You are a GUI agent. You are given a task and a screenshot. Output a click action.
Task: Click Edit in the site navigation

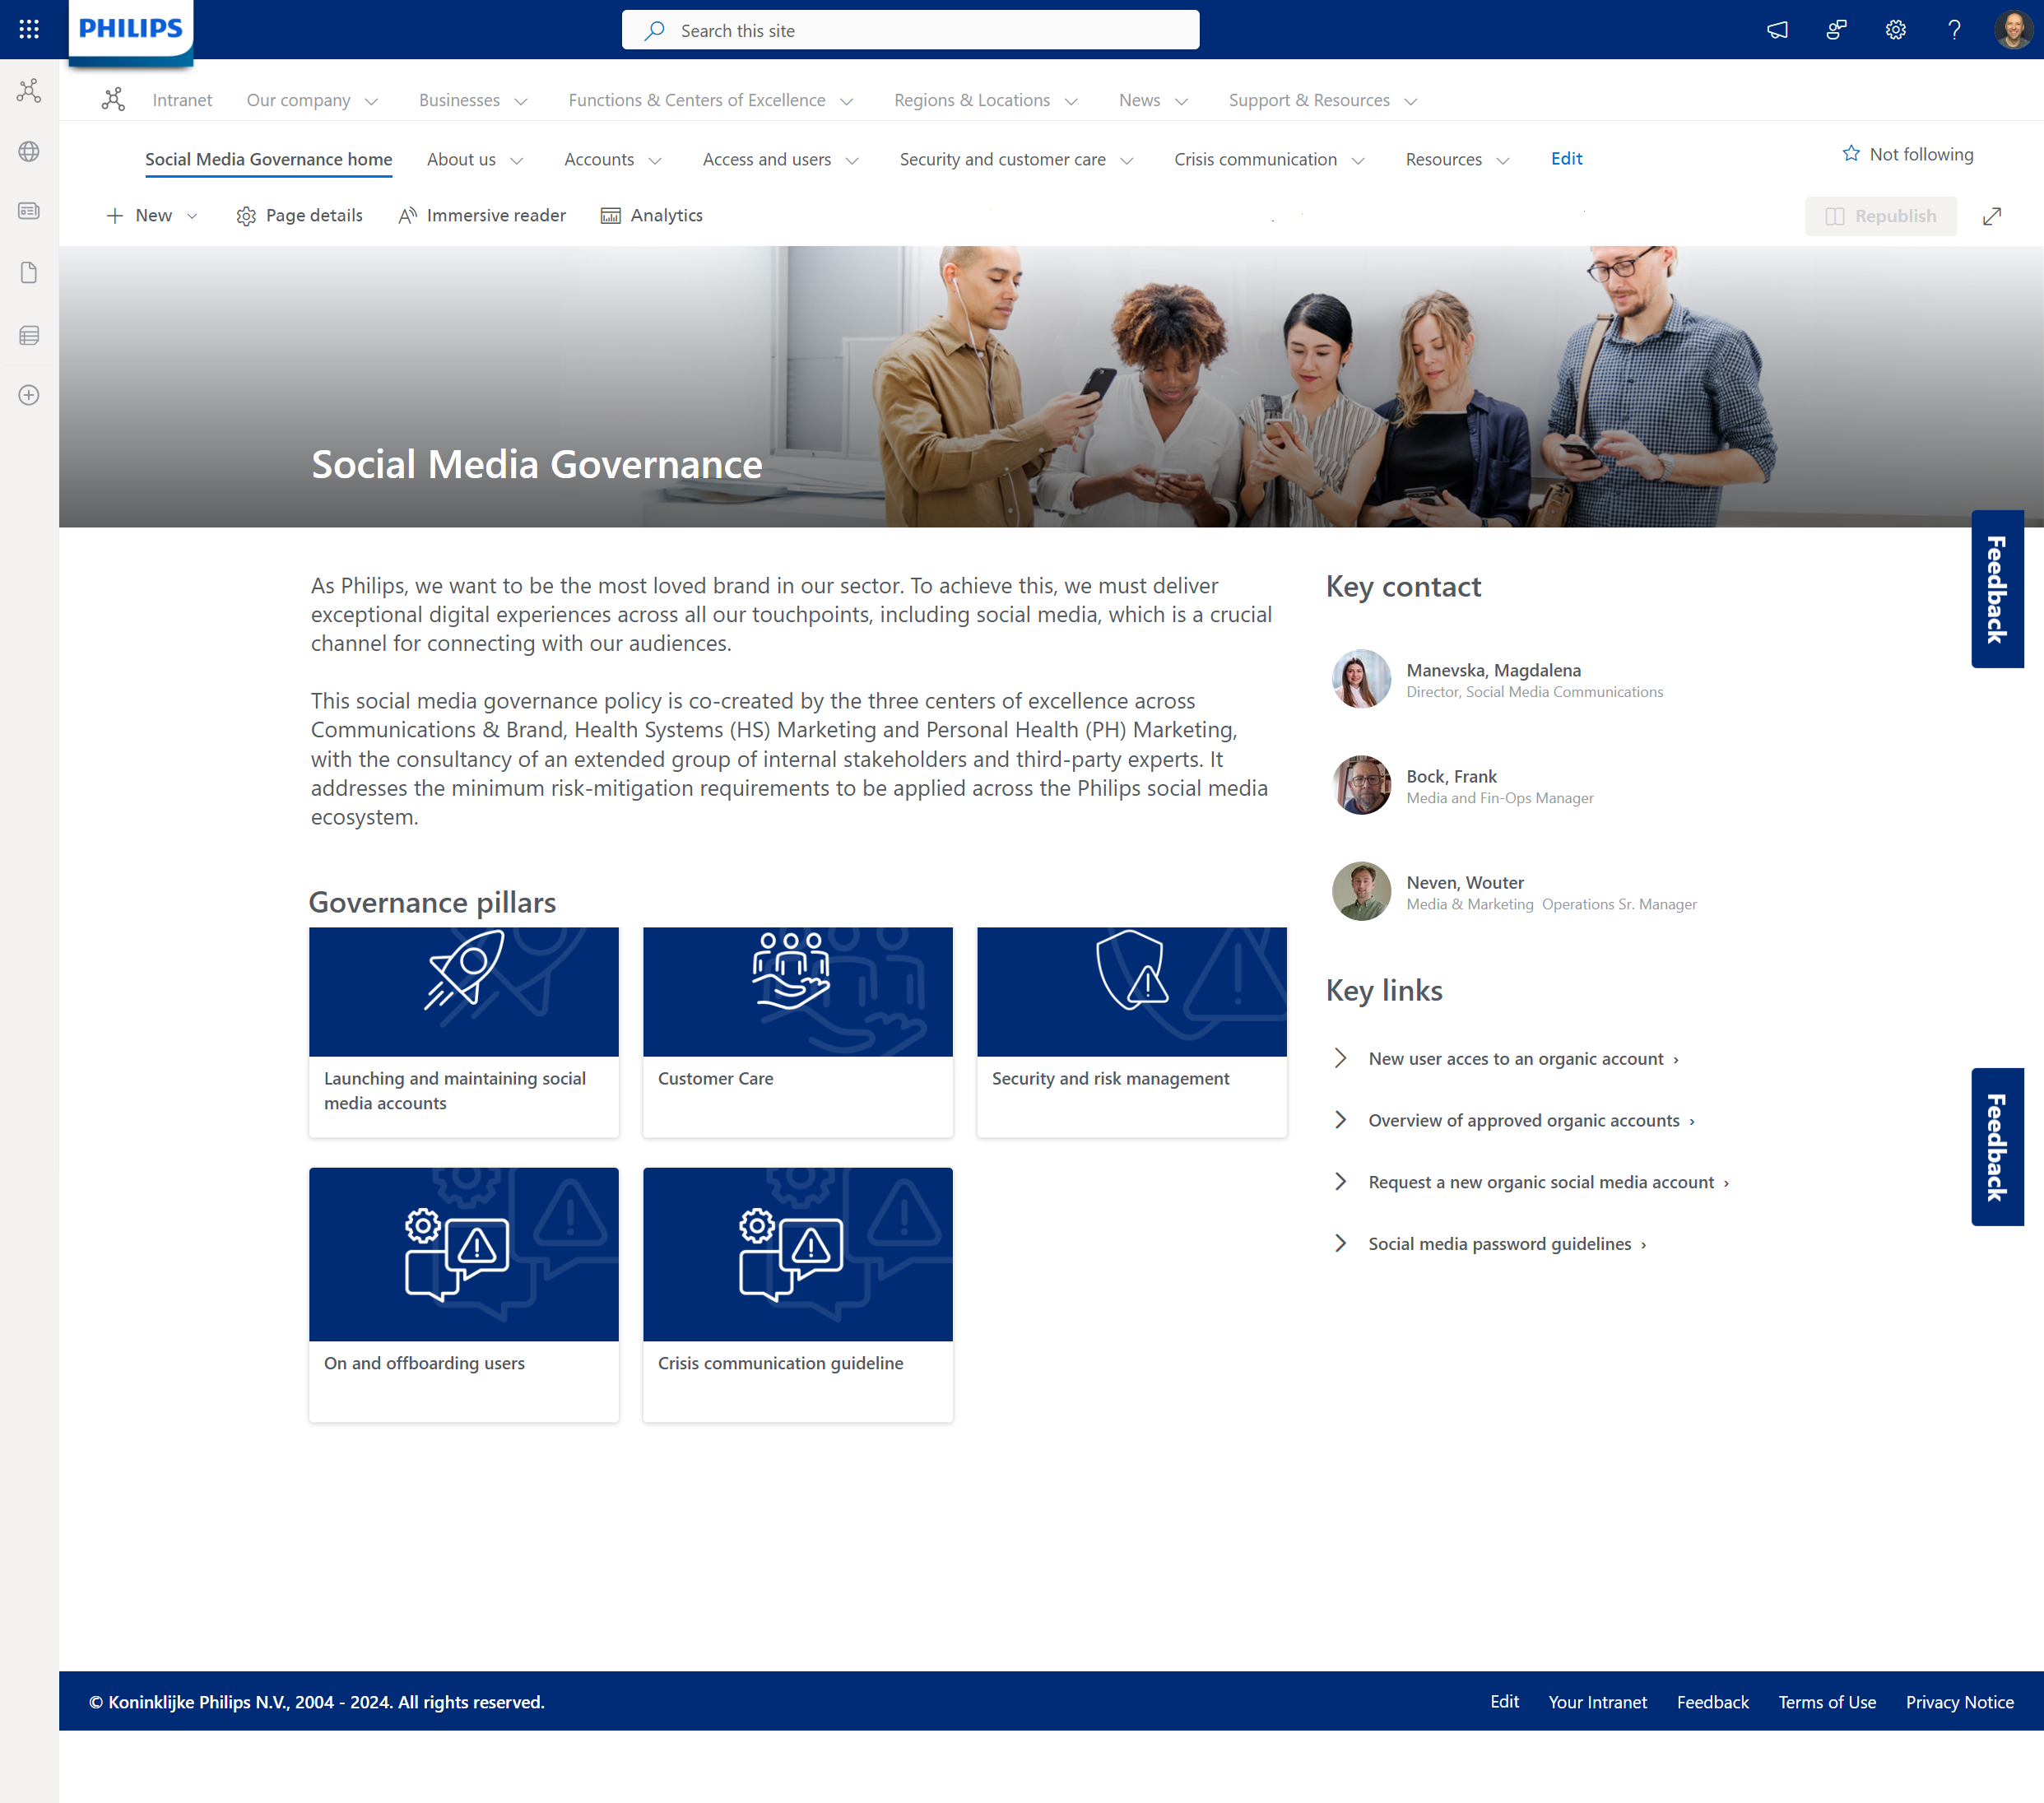(x=1566, y=158)
